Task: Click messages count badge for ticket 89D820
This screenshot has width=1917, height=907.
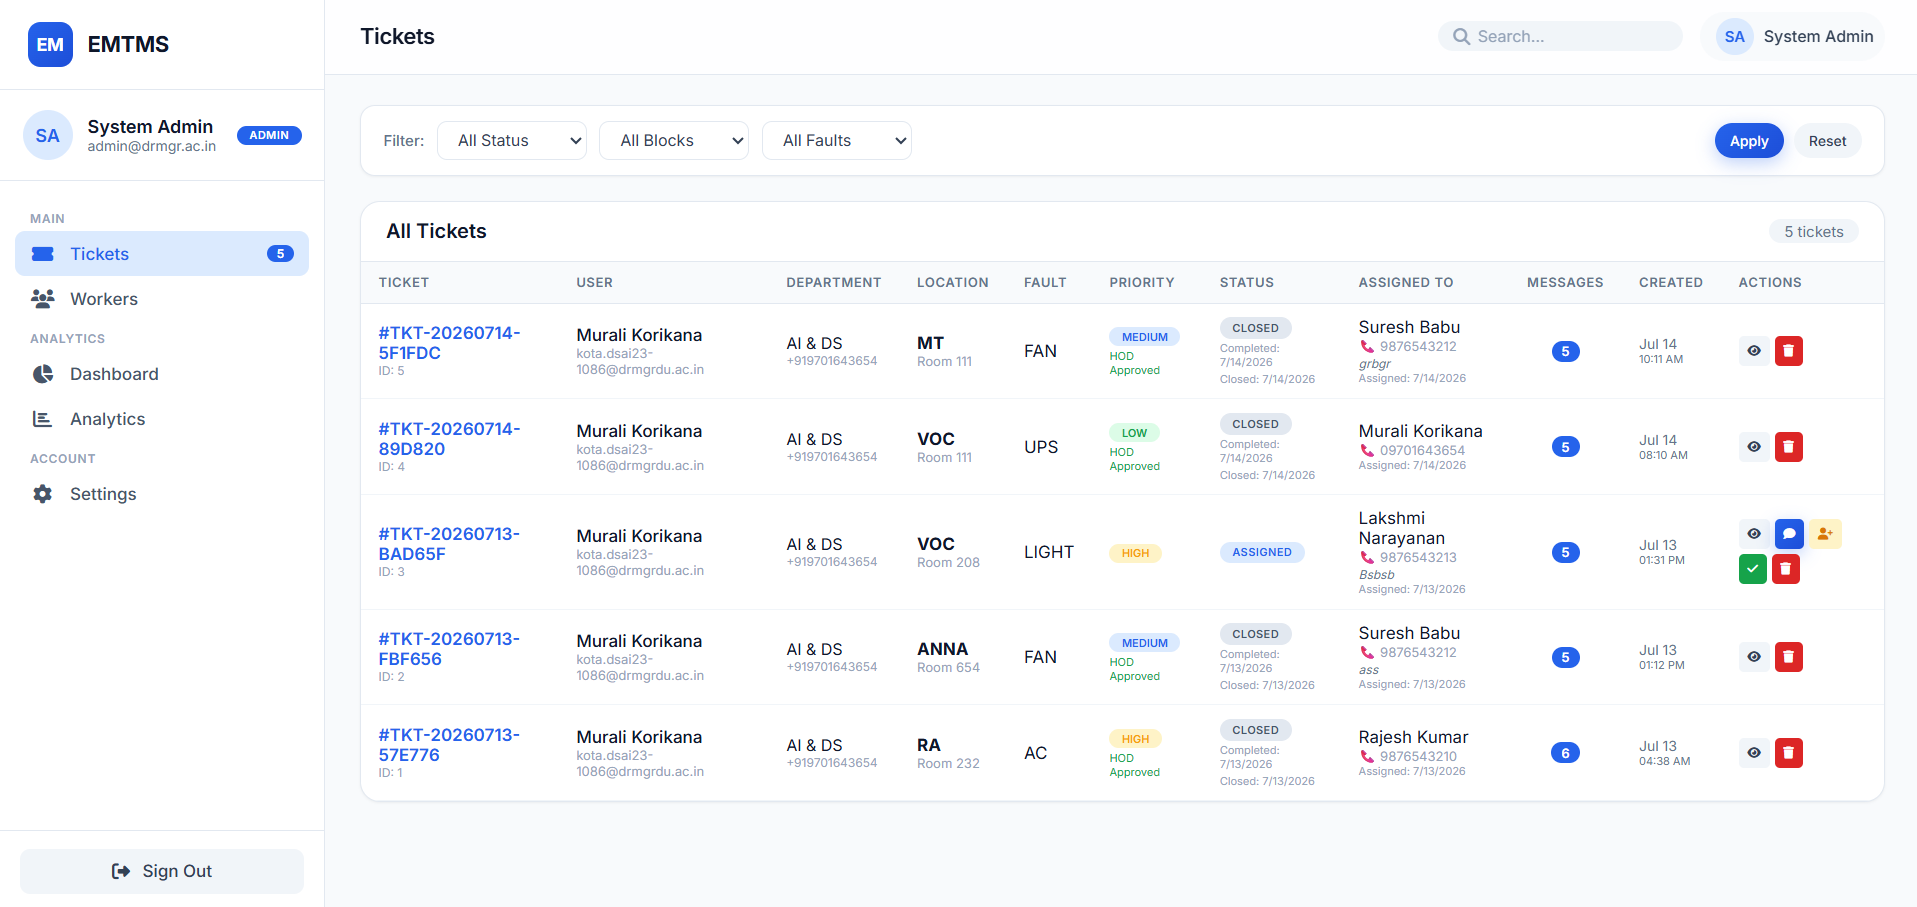Action: click(x=1565, y=447)
